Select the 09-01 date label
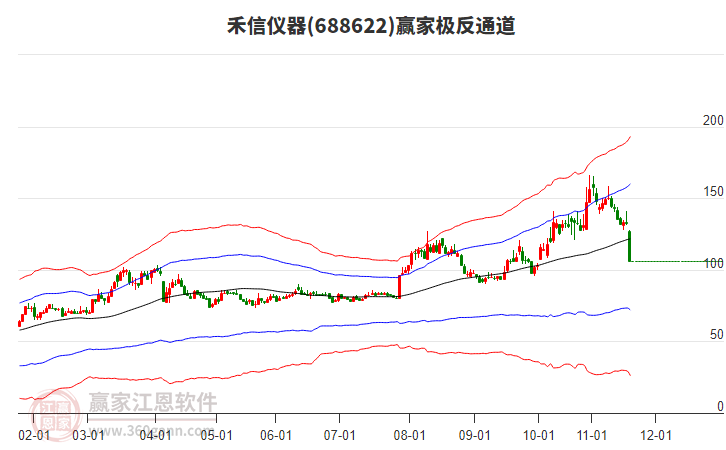Screen dimensions: 726x450 point(475,436)
